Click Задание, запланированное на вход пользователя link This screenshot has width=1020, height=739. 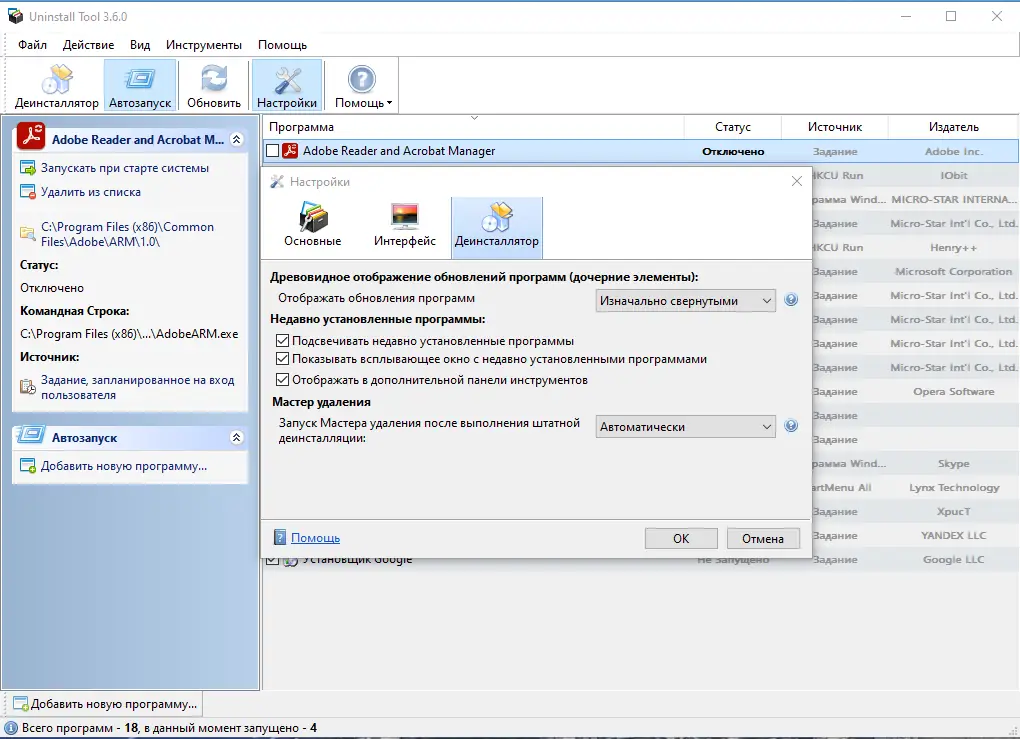137,387
